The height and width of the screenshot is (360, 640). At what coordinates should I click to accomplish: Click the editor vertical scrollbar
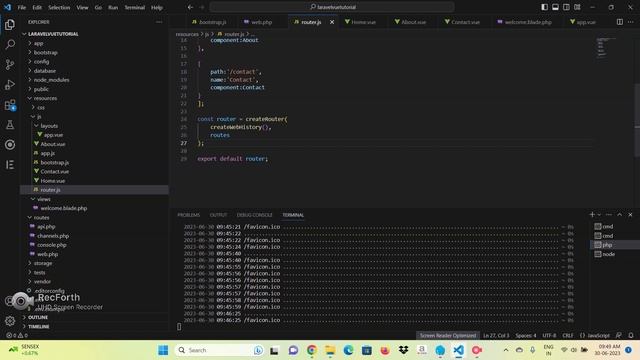[637, 120]
